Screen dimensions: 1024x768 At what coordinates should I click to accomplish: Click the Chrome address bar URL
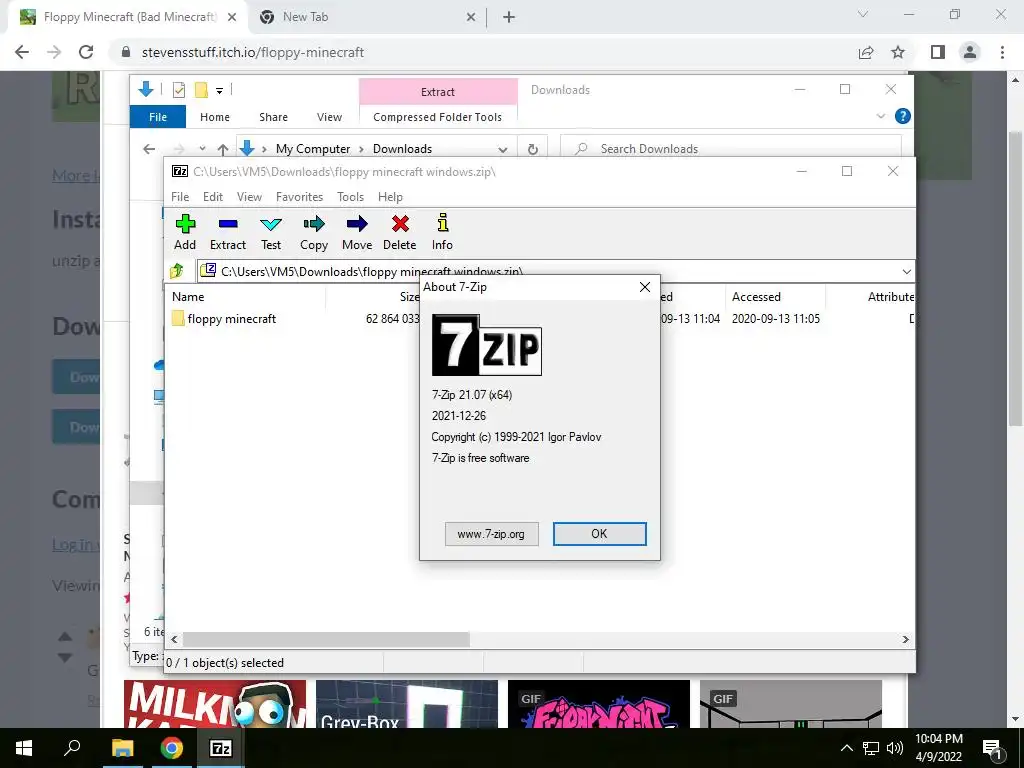[x=253, y=52]
